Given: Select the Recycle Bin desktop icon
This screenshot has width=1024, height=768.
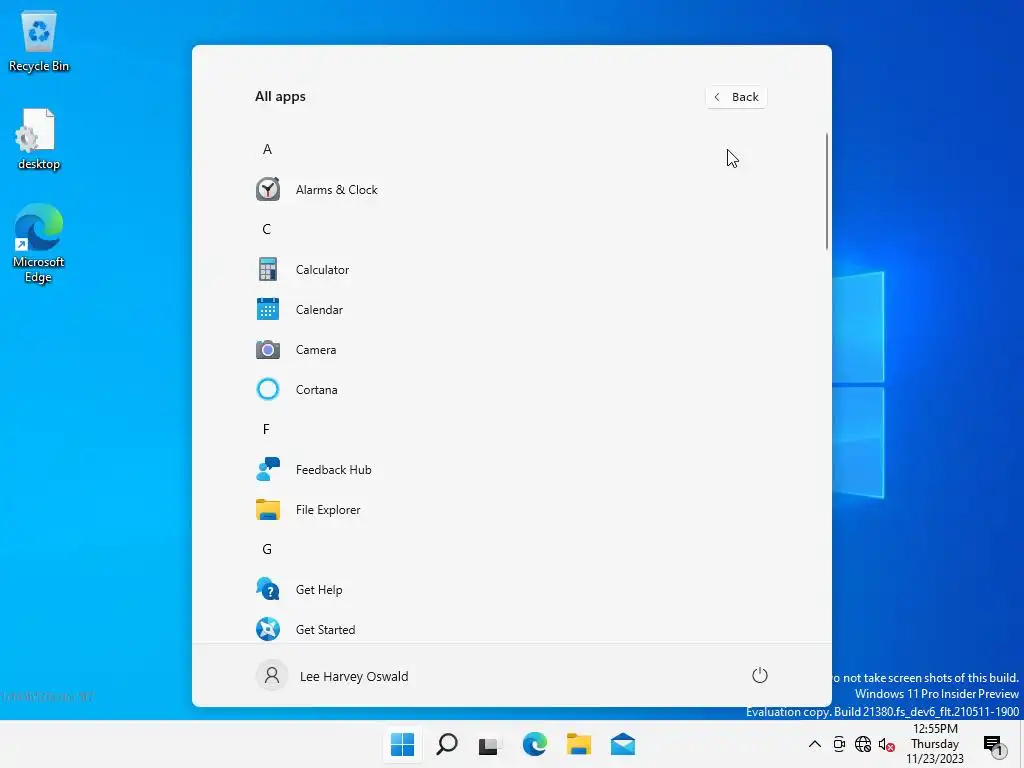Looking at the screenshot, I should [39, 41].
